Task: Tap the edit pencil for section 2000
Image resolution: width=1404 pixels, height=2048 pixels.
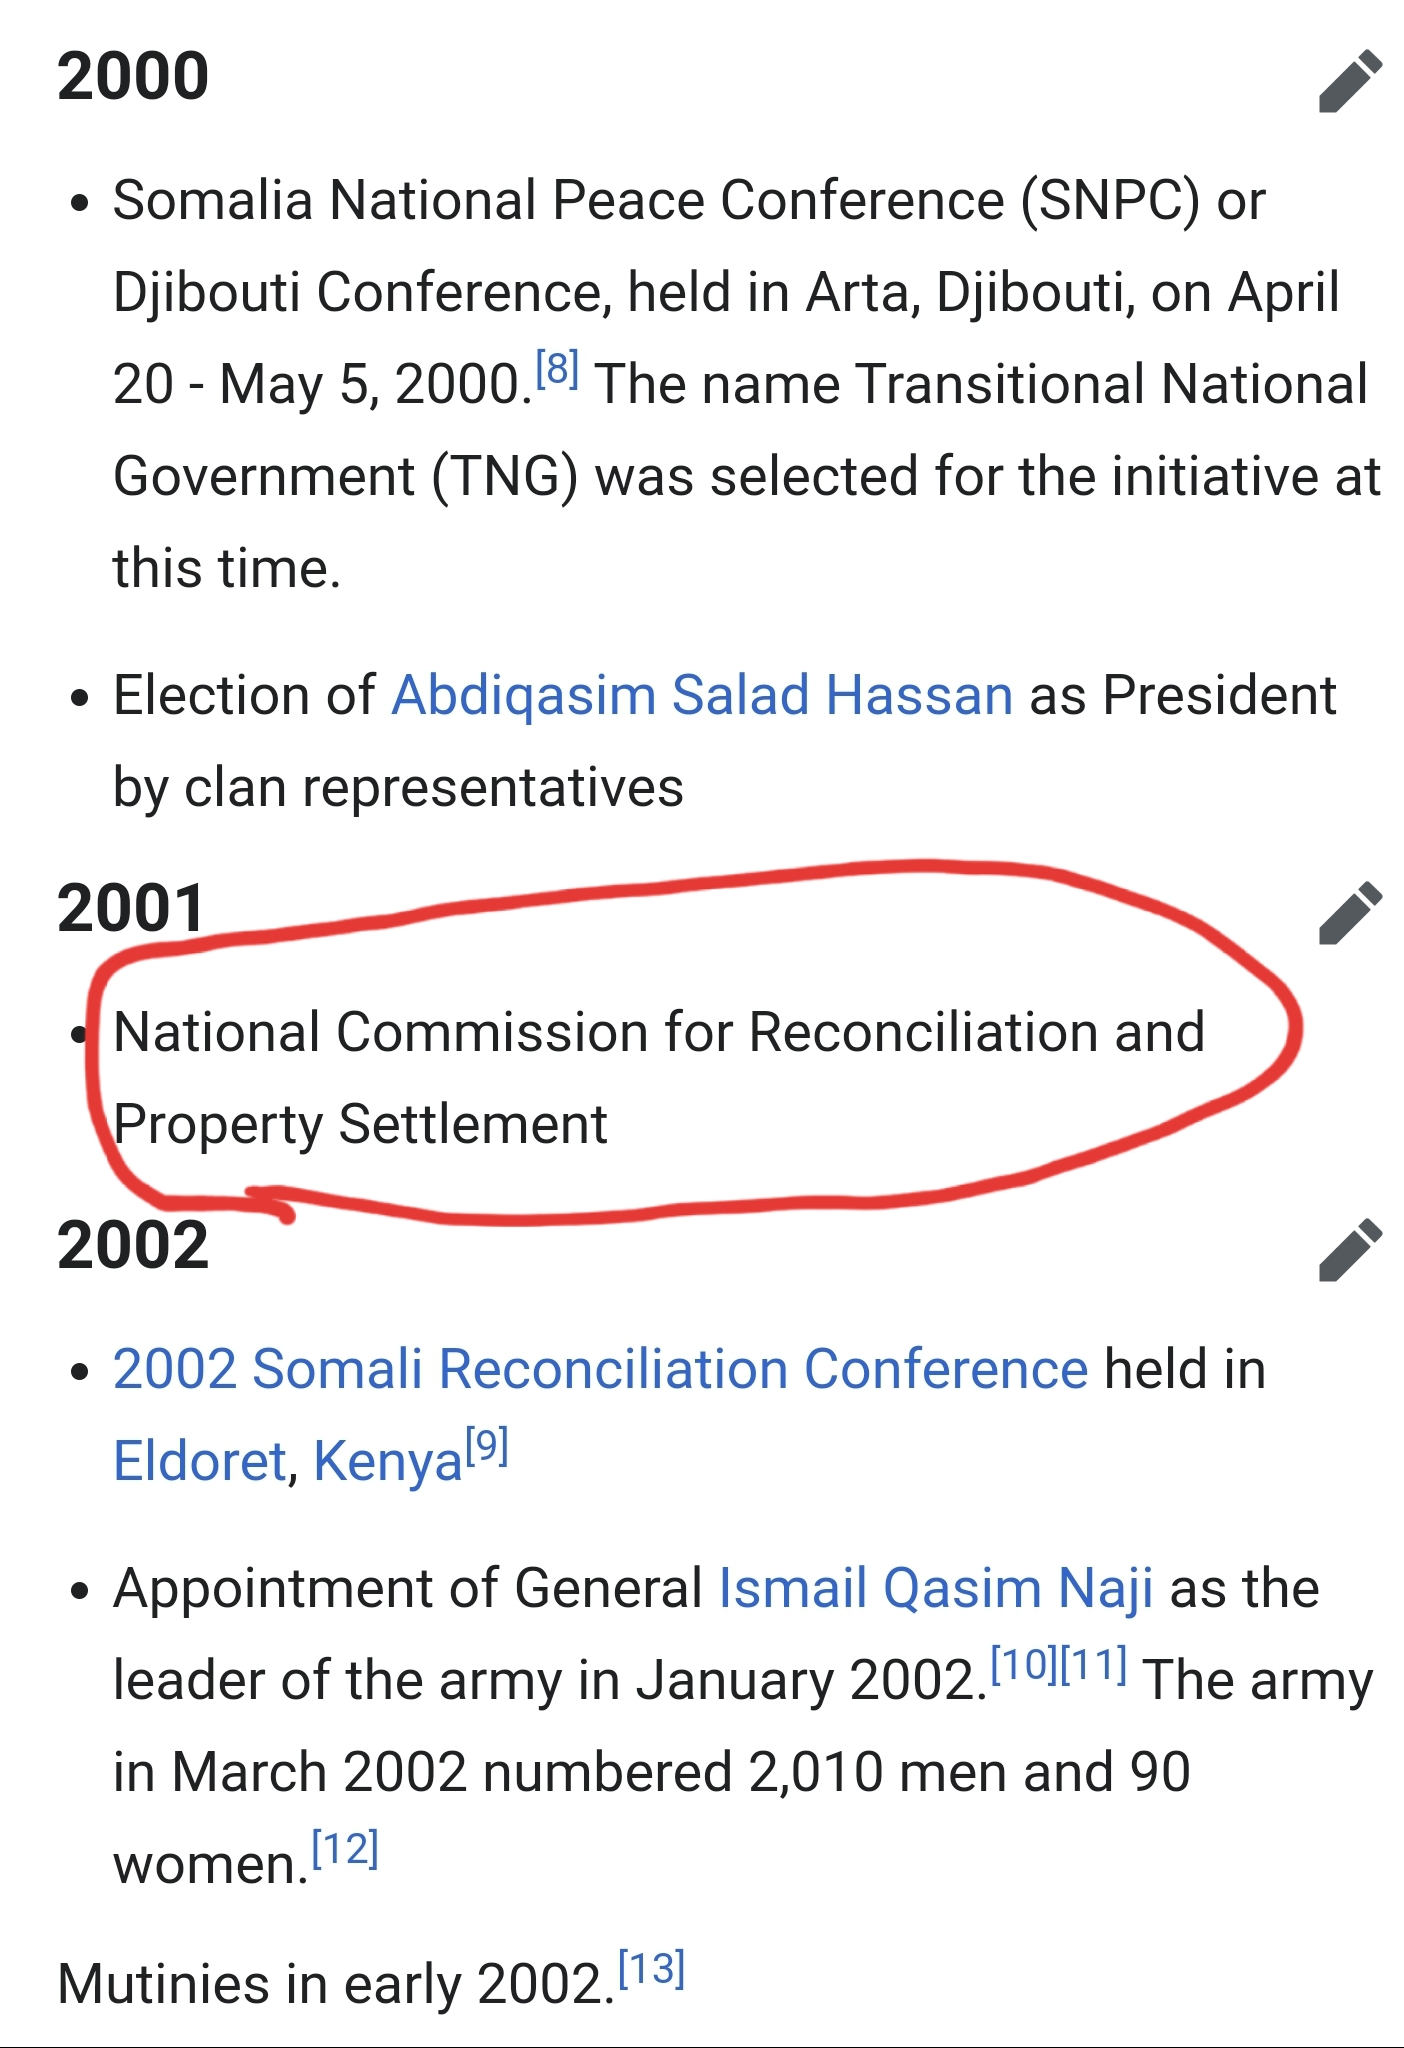Action: click(1350, 80)
